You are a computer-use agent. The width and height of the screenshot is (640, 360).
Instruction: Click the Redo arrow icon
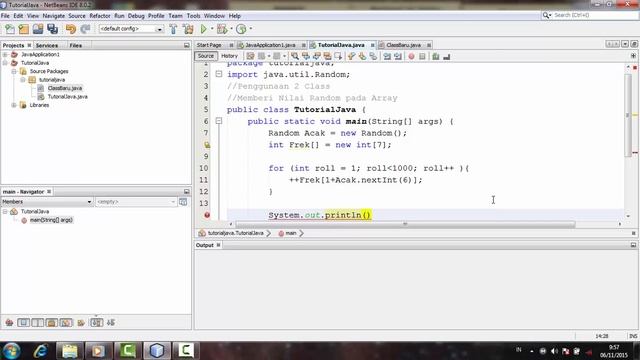(85, 29)
